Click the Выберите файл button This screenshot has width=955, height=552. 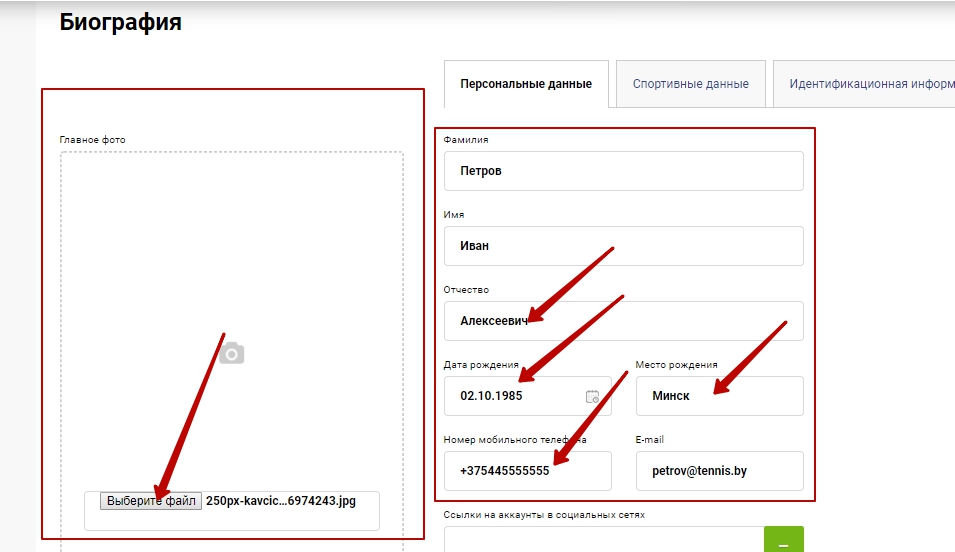(x=153, y=501)
